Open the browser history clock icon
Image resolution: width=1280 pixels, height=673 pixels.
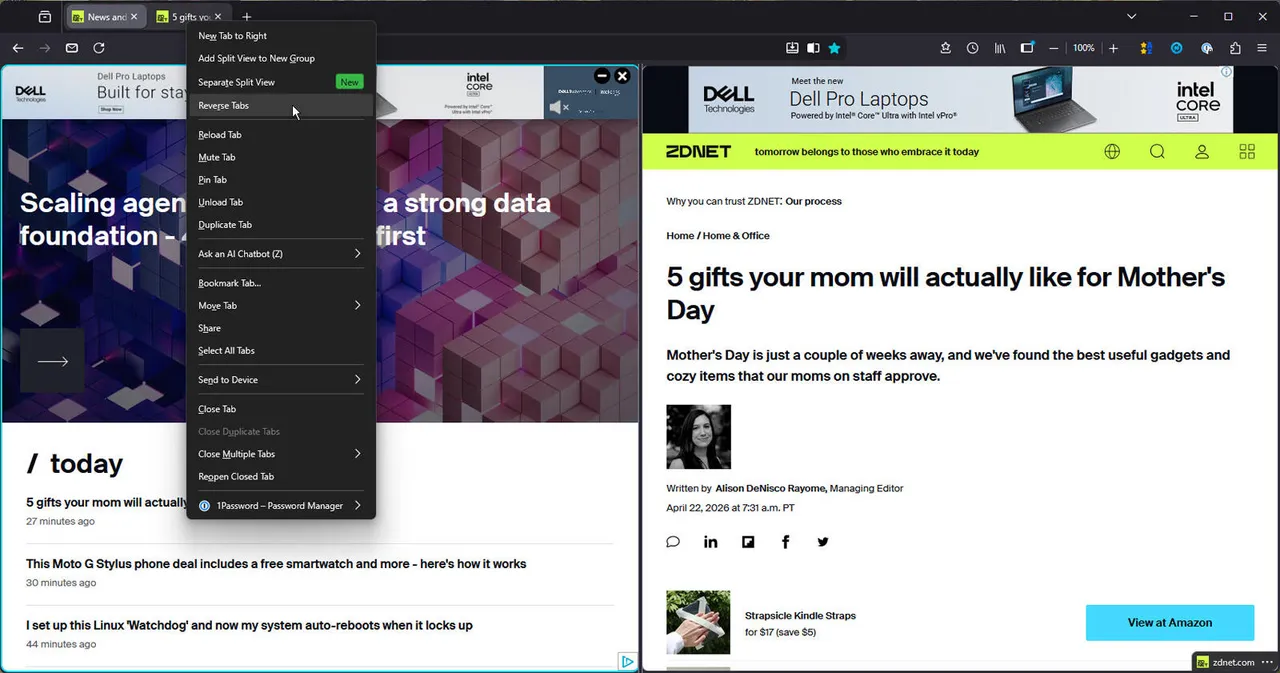972,48
